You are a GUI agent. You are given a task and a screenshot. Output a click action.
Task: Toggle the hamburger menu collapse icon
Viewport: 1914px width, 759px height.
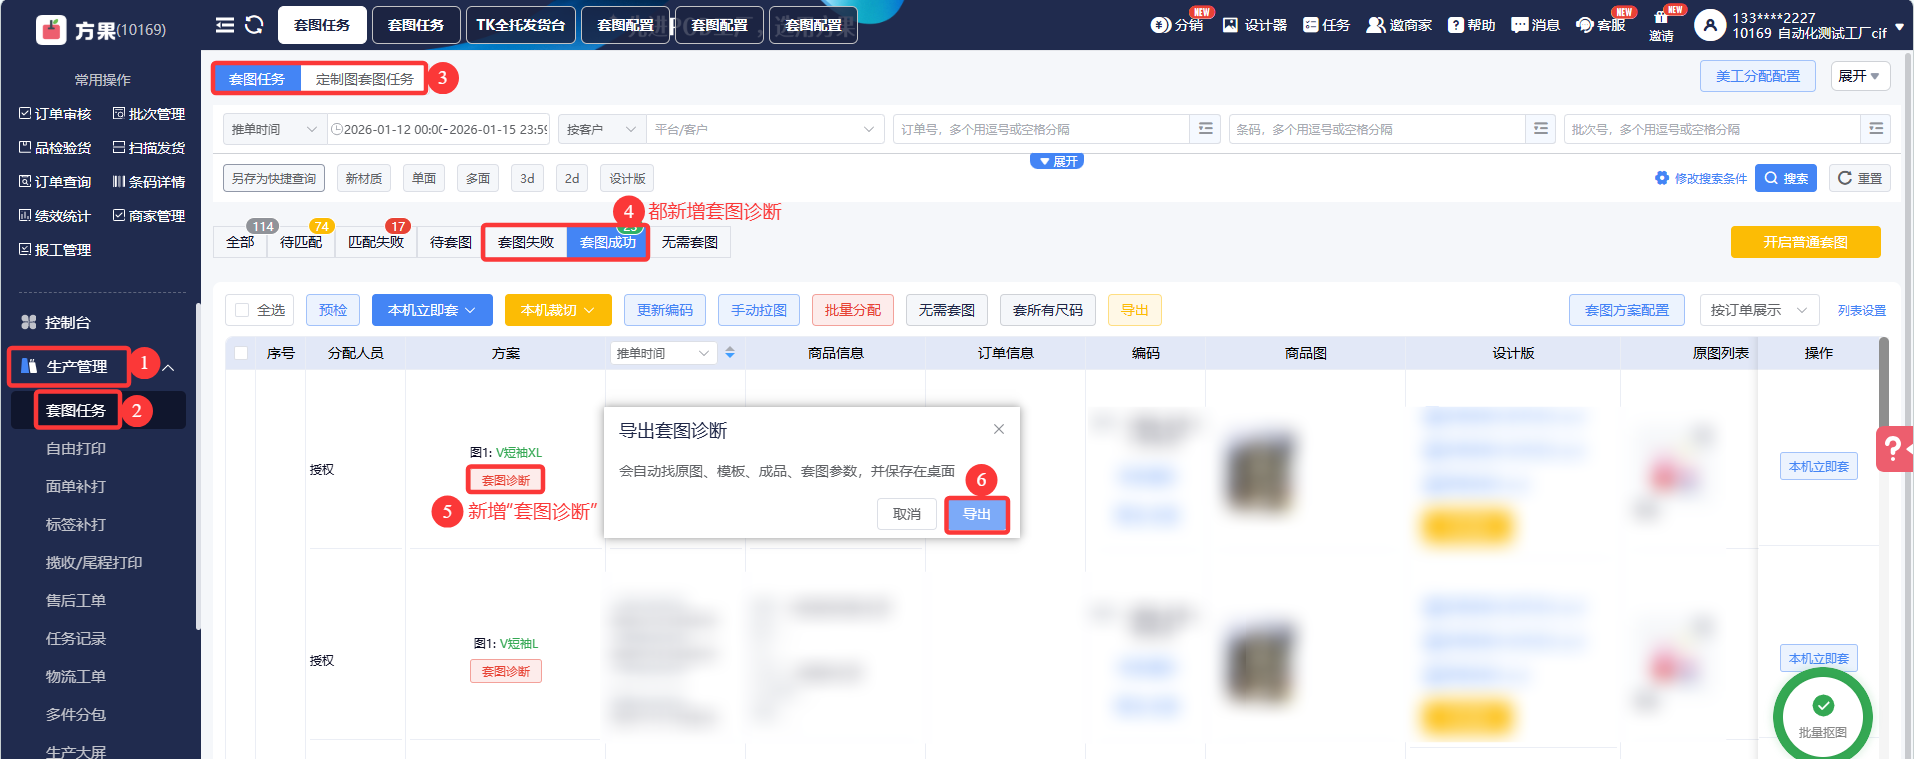pos(225,25)
